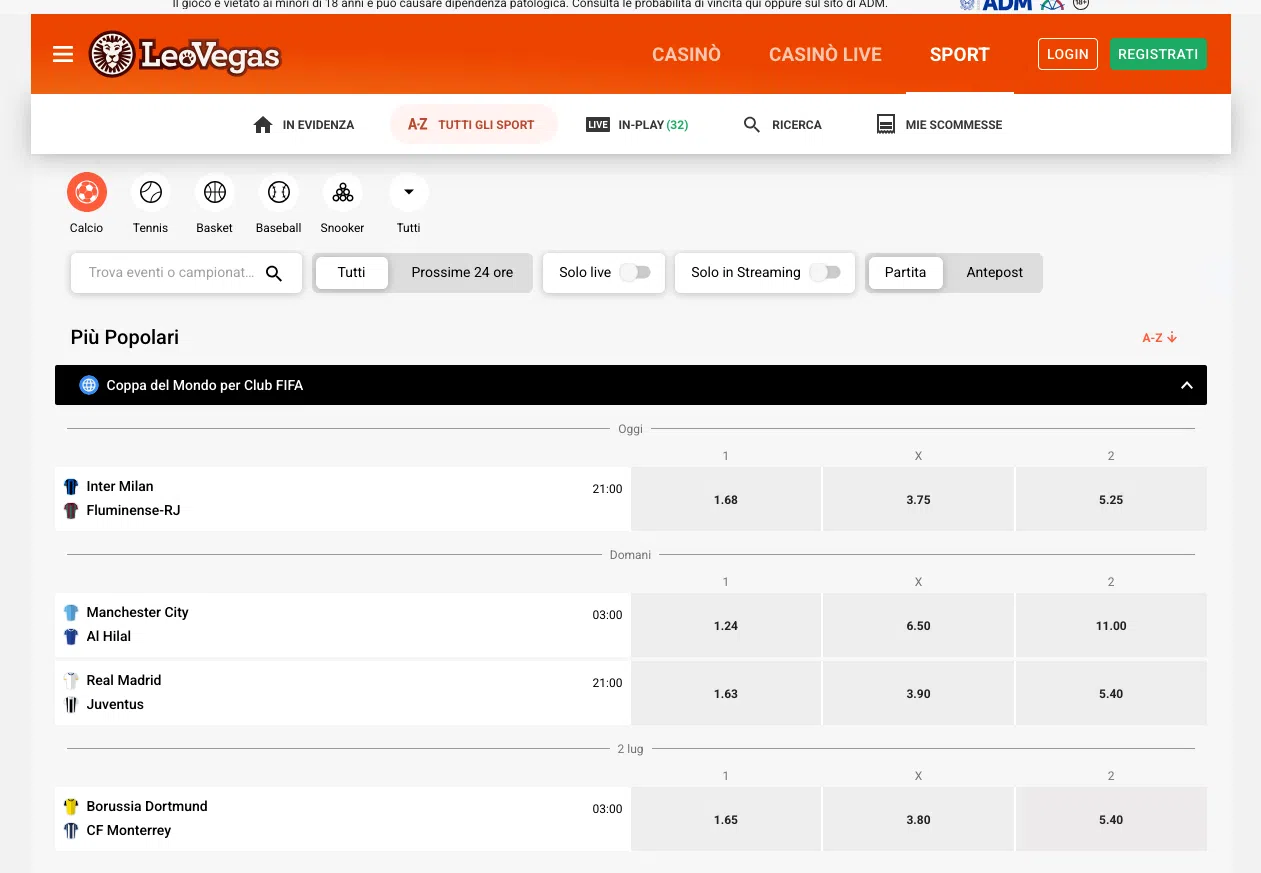Open the Casinò Live tab
The image size is (1261, 873).
coord(825,55)
